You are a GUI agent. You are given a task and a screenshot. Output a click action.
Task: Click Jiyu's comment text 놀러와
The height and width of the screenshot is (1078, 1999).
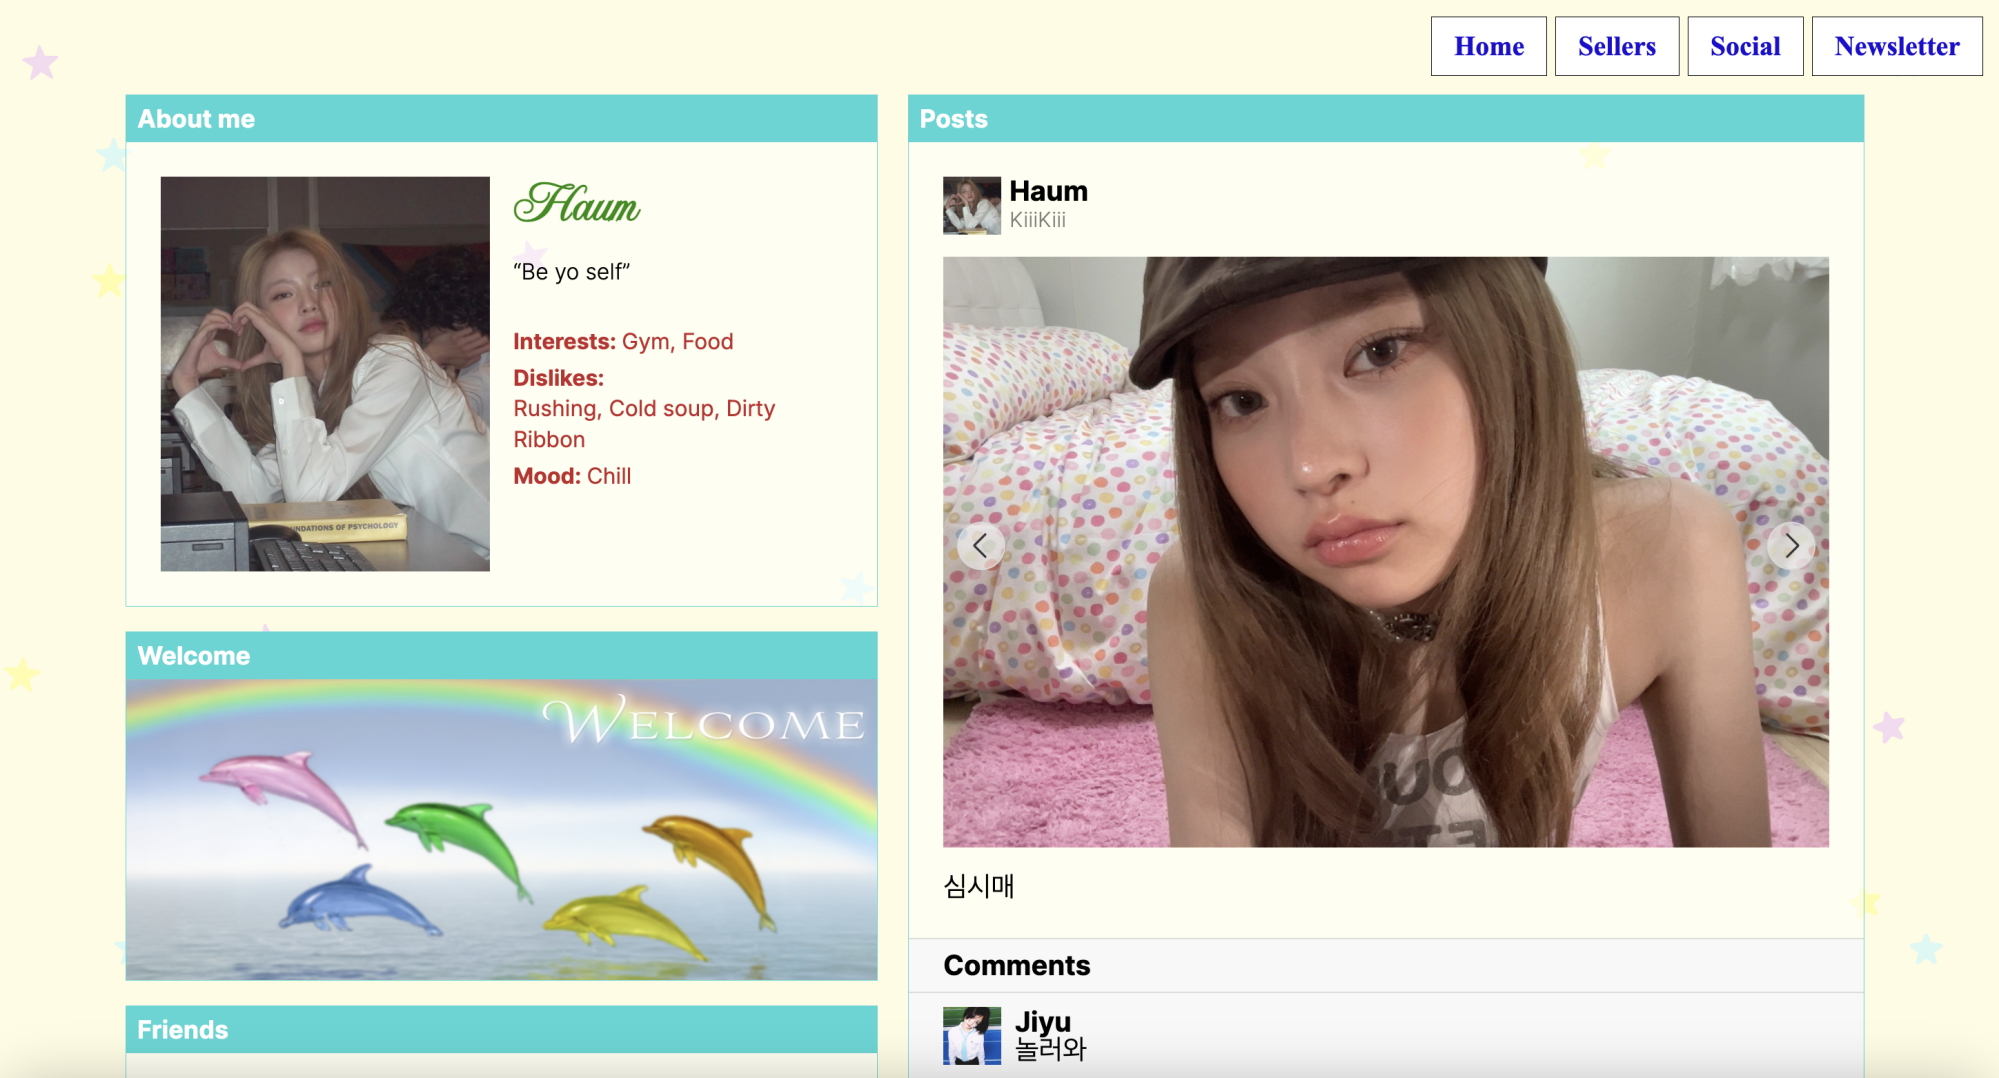(1050, 1049)
